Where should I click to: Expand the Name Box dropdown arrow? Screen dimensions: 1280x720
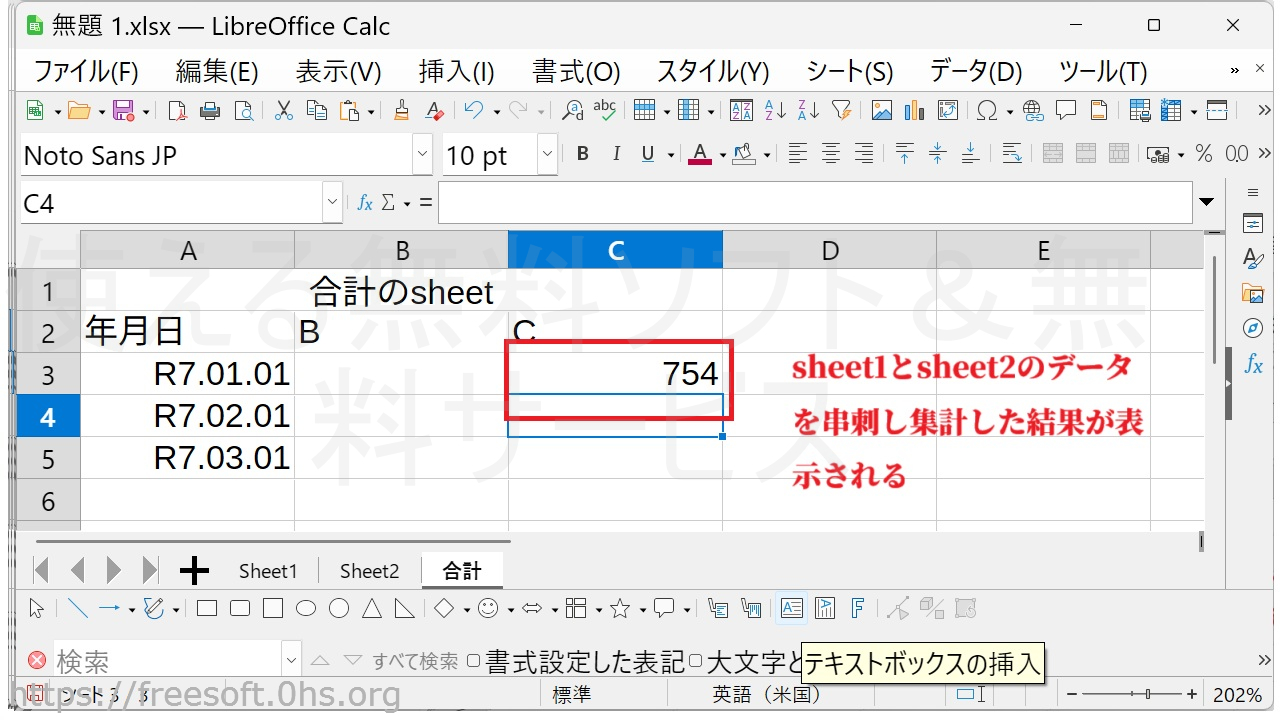coord(332,203)
